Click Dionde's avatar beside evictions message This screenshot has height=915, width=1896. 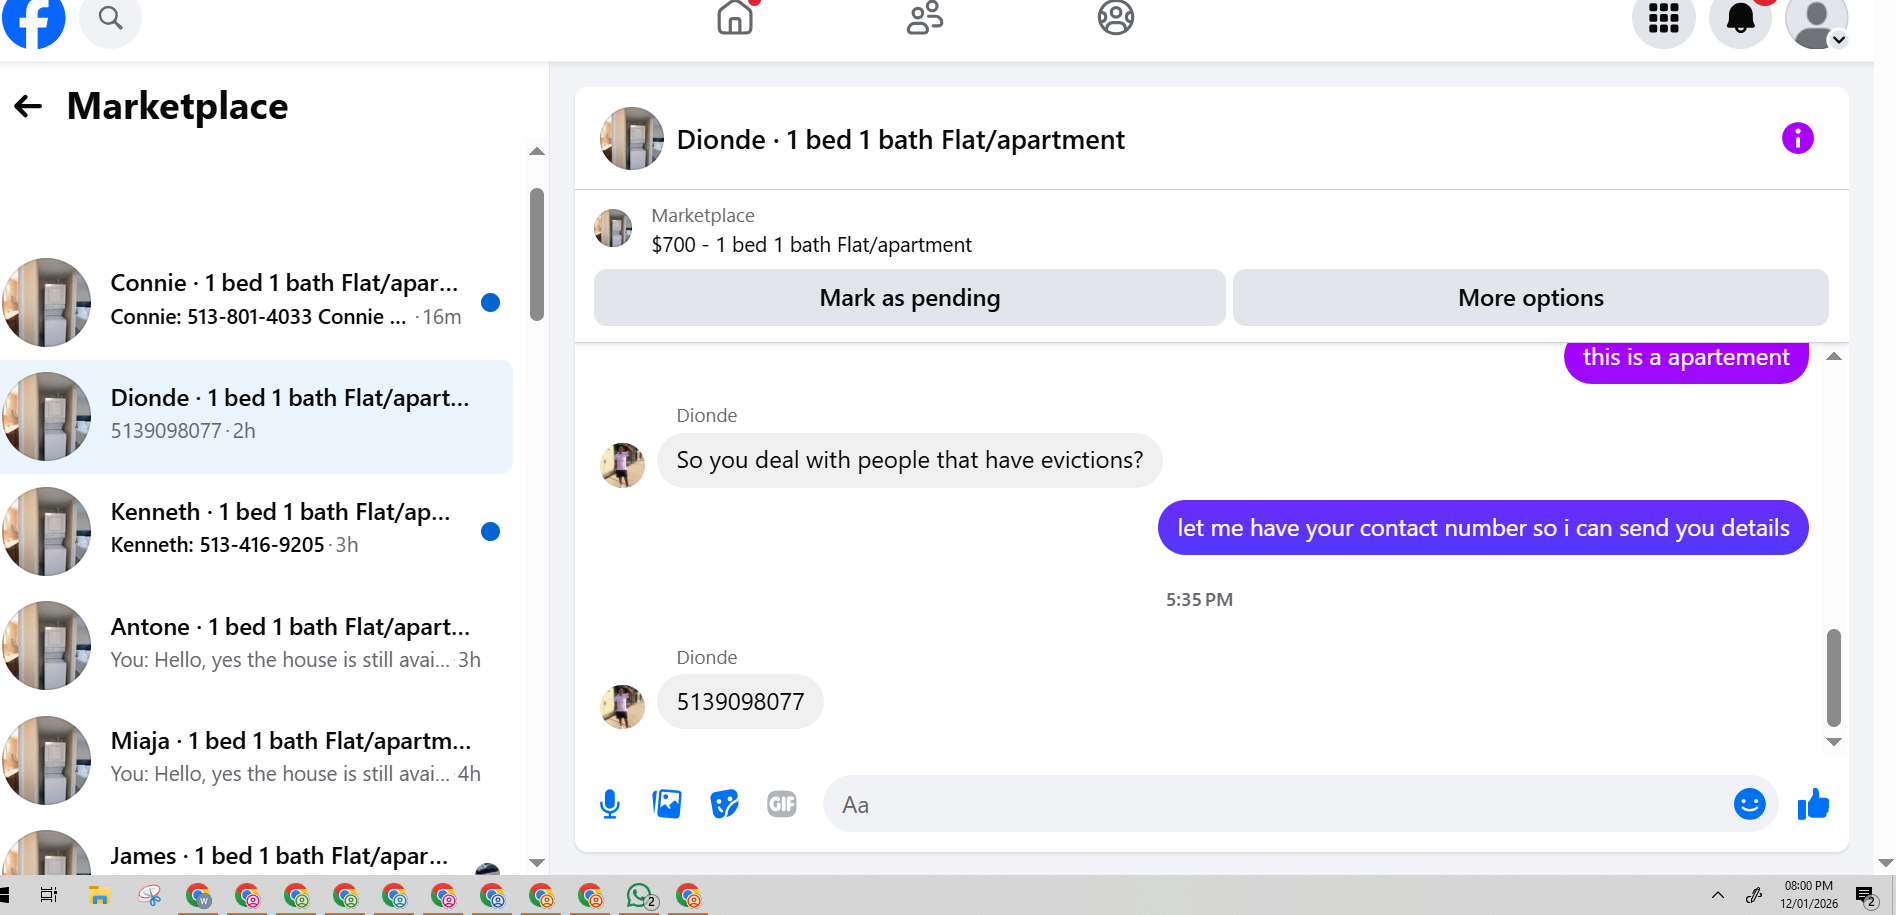(x=622, y=465)
